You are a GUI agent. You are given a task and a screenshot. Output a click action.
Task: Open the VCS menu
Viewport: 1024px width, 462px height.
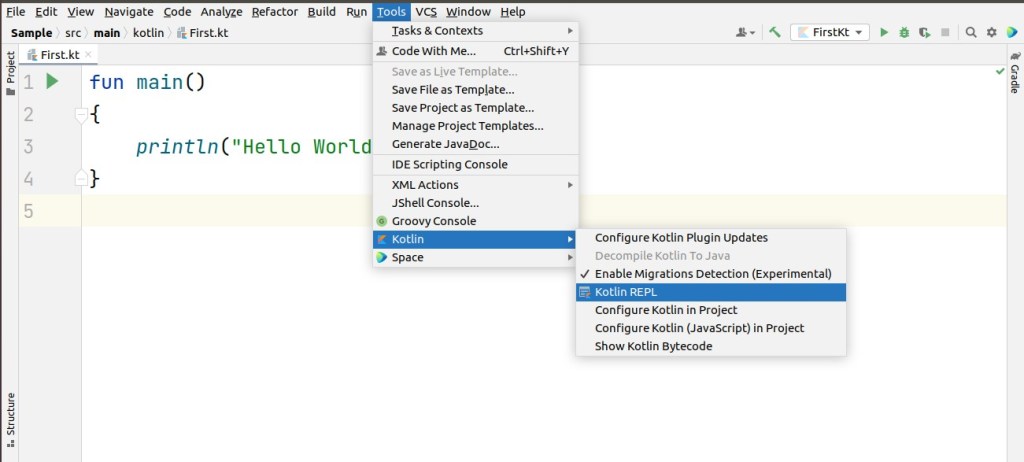tap(426, 12)
